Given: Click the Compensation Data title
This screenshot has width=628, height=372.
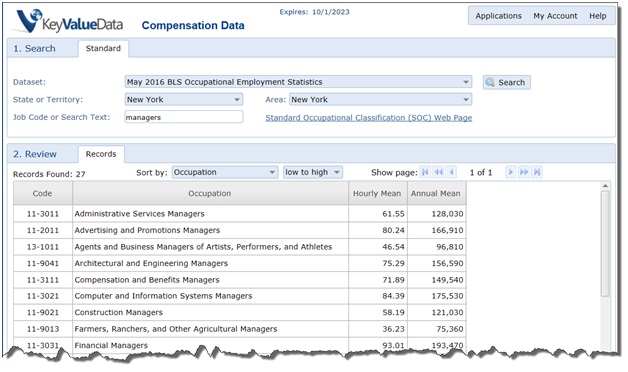Looking at the screenshot, I should click(x=193, y=25).
